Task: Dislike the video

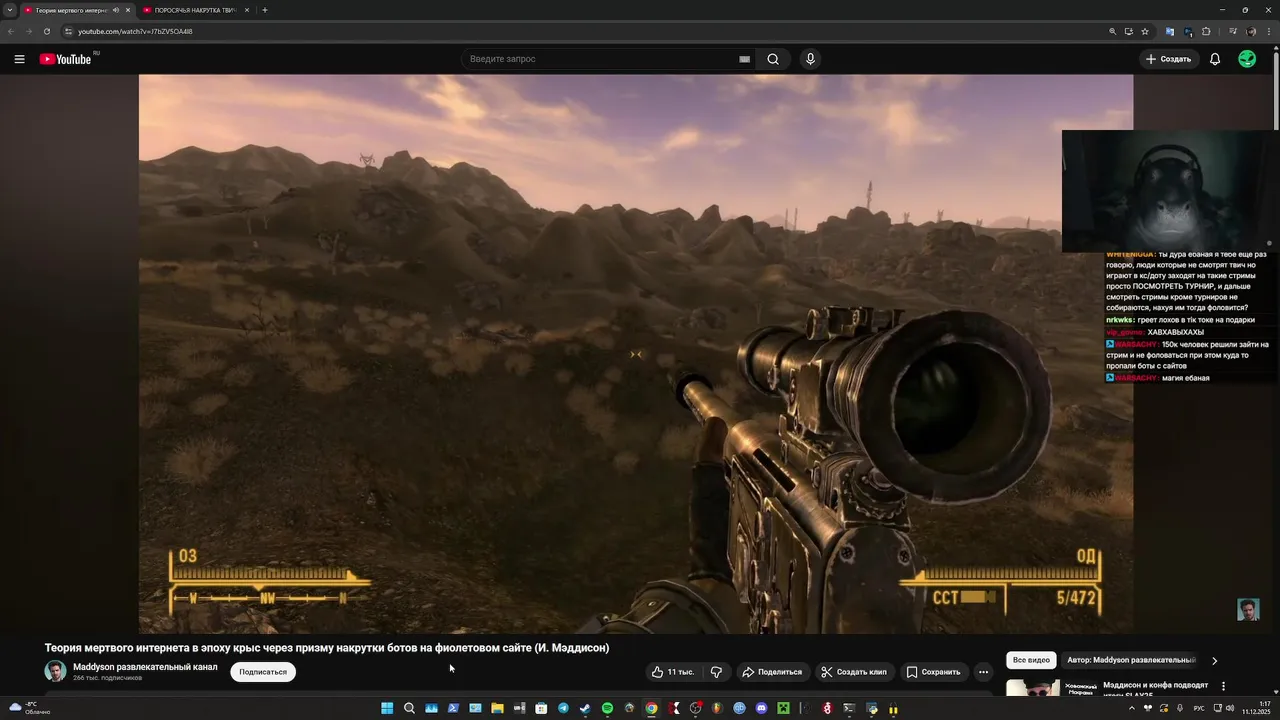Action: (x=716, y=672)
